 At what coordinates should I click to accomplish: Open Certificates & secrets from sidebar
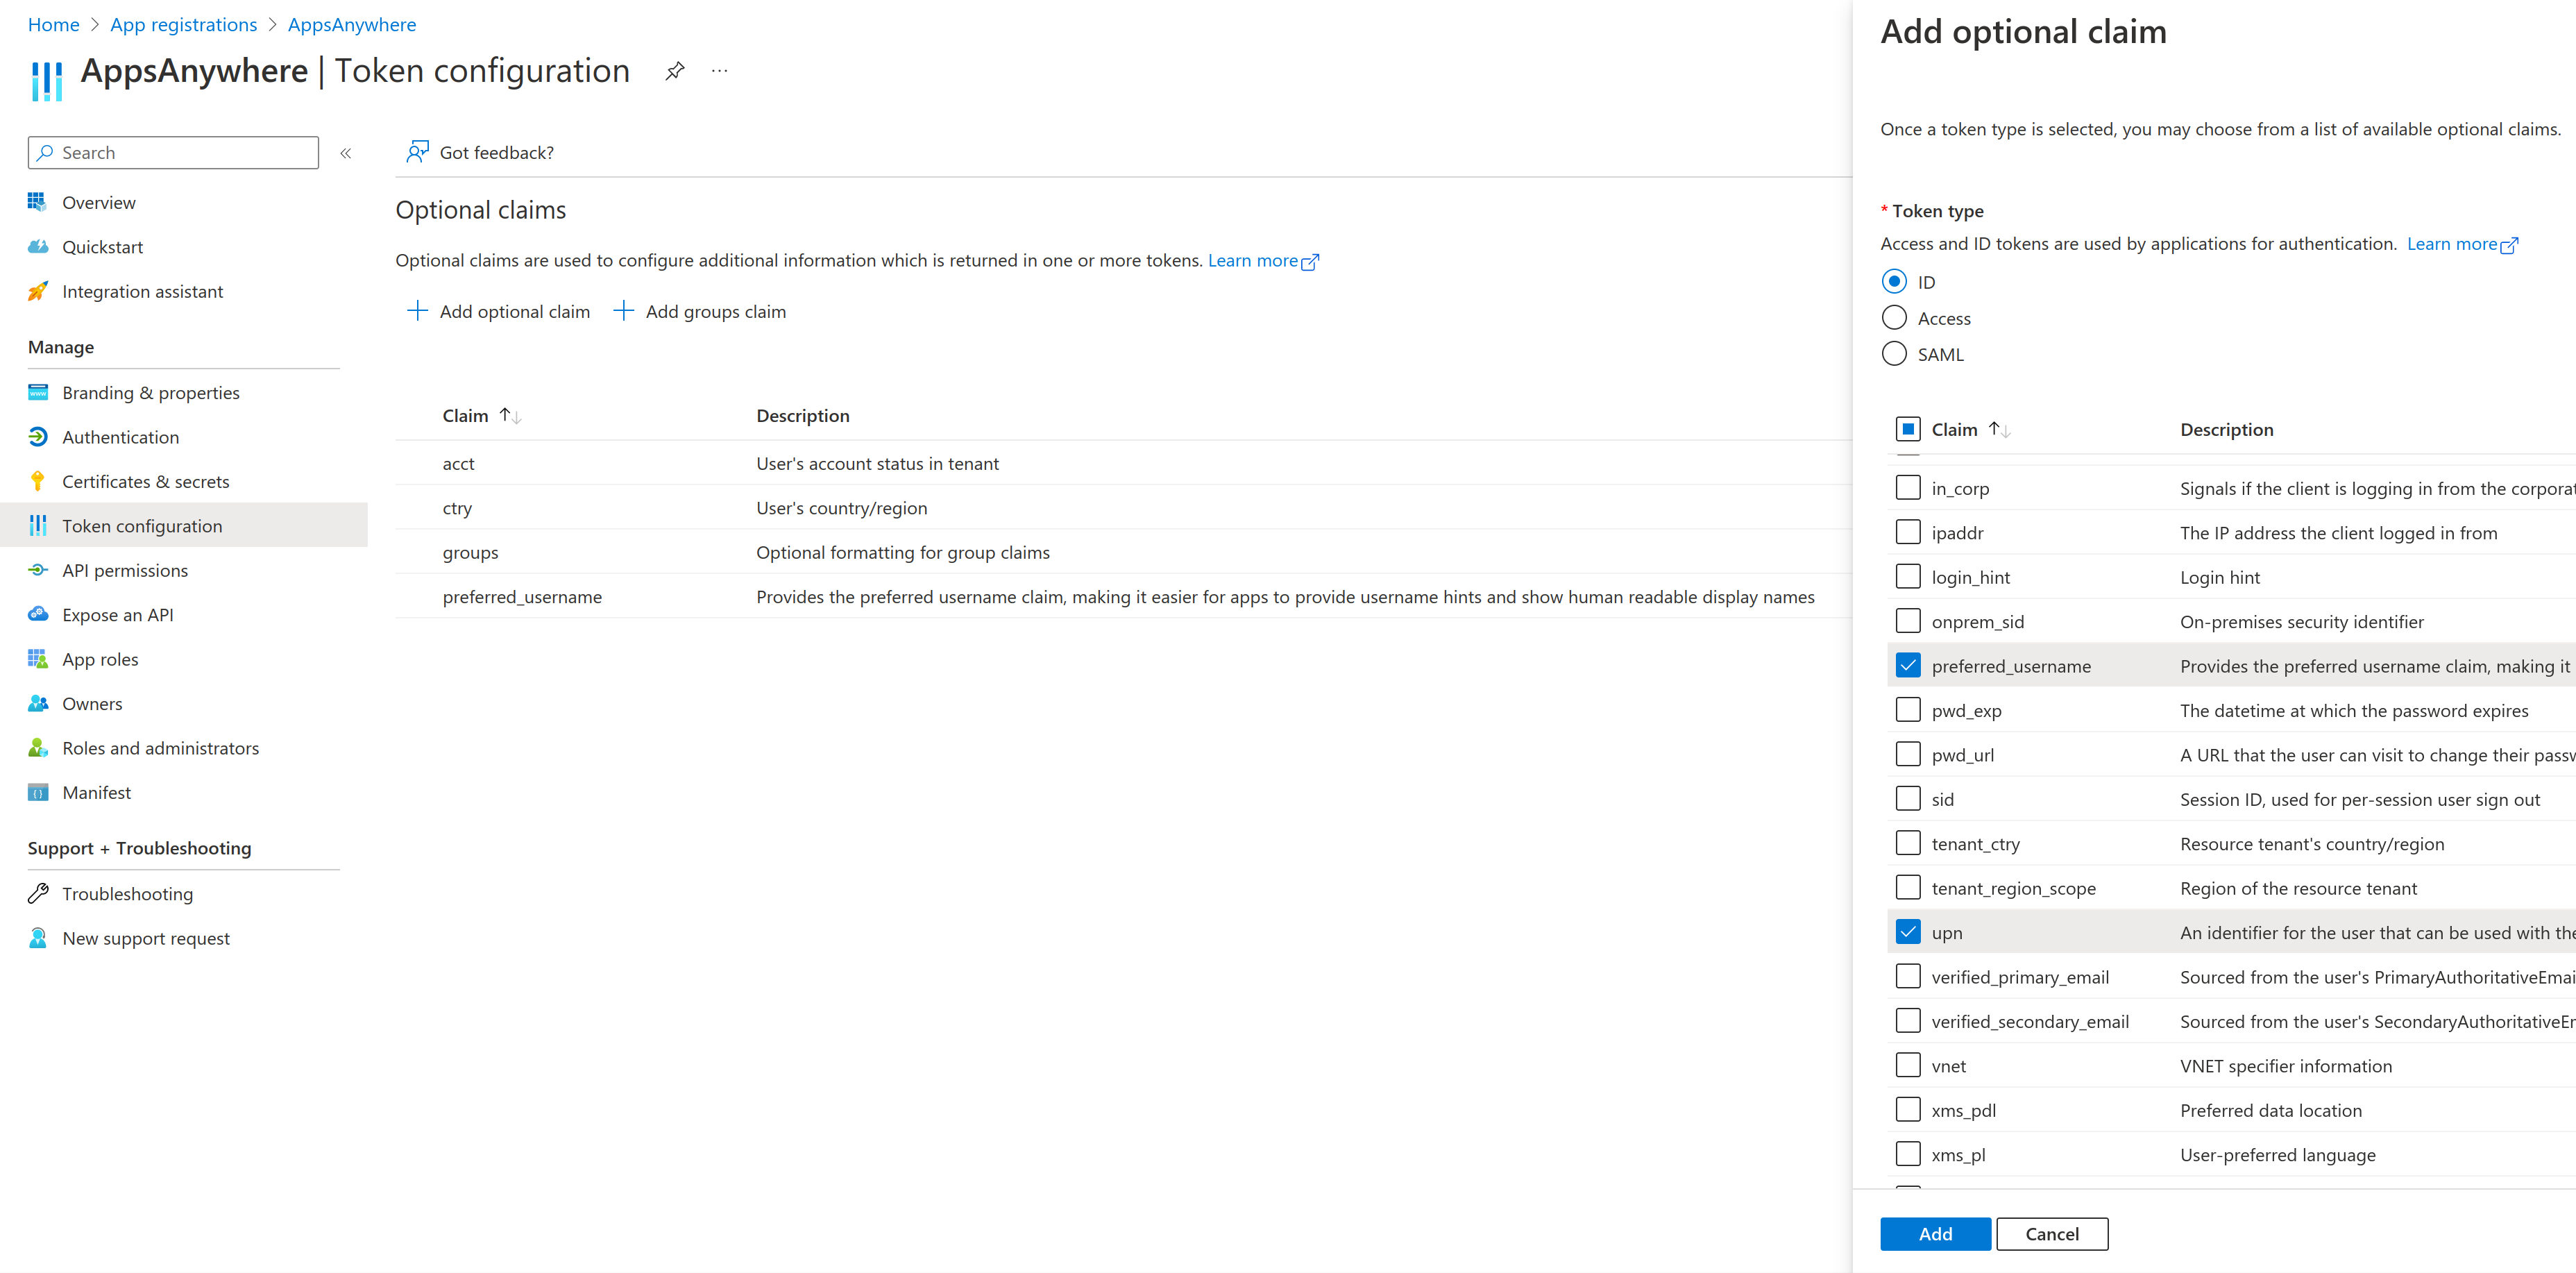tap(145, 481)
